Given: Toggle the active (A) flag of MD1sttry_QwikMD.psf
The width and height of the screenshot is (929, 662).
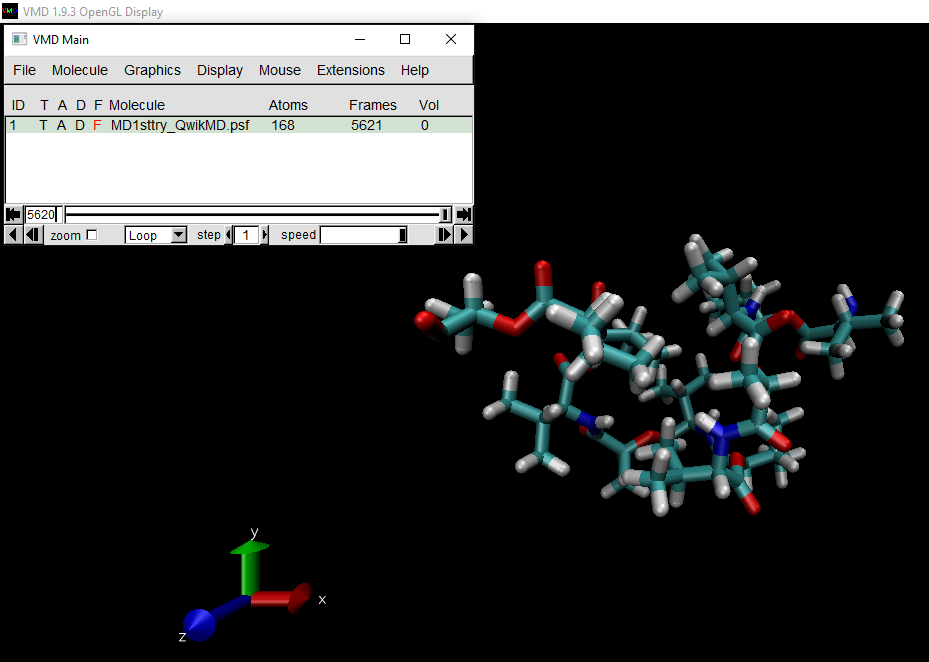Looking at the screenshot, I should click(x=62, y=125).
